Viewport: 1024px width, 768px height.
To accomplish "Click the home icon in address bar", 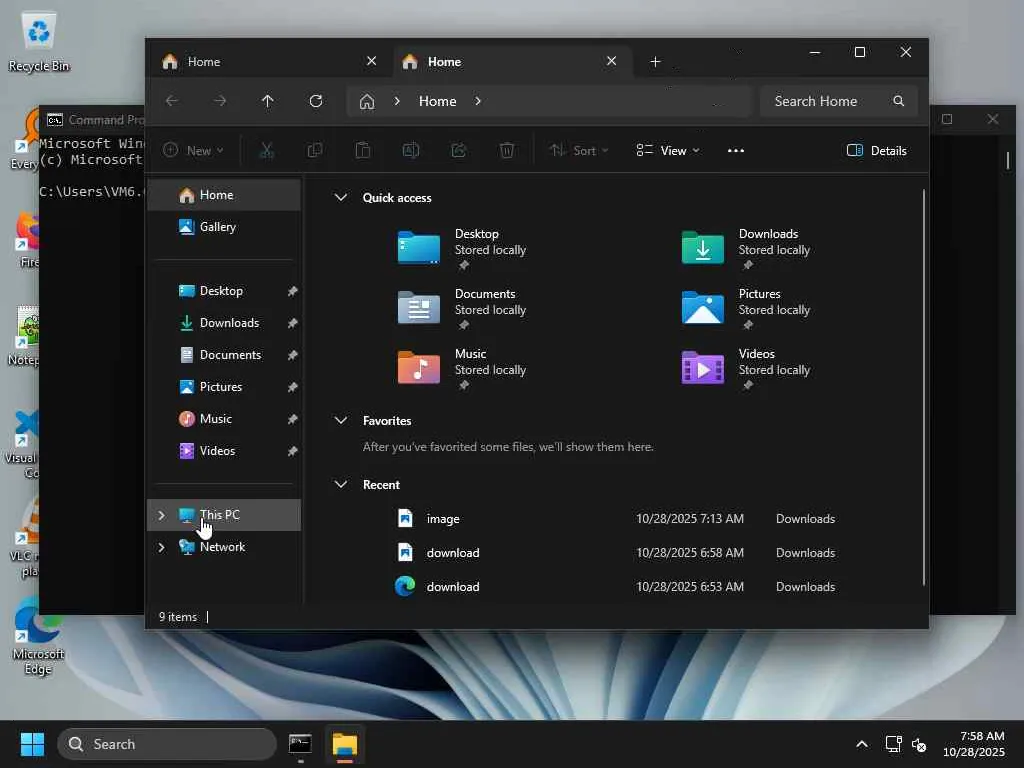I will point(367,101).
